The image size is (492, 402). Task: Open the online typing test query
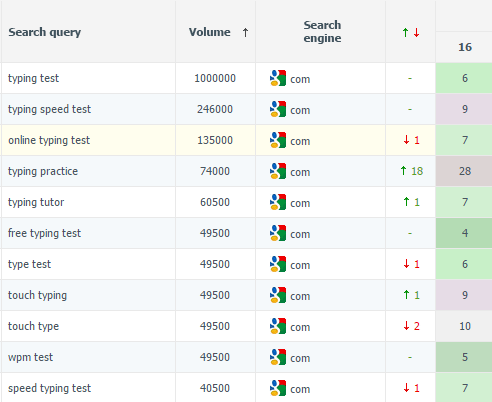49,140
